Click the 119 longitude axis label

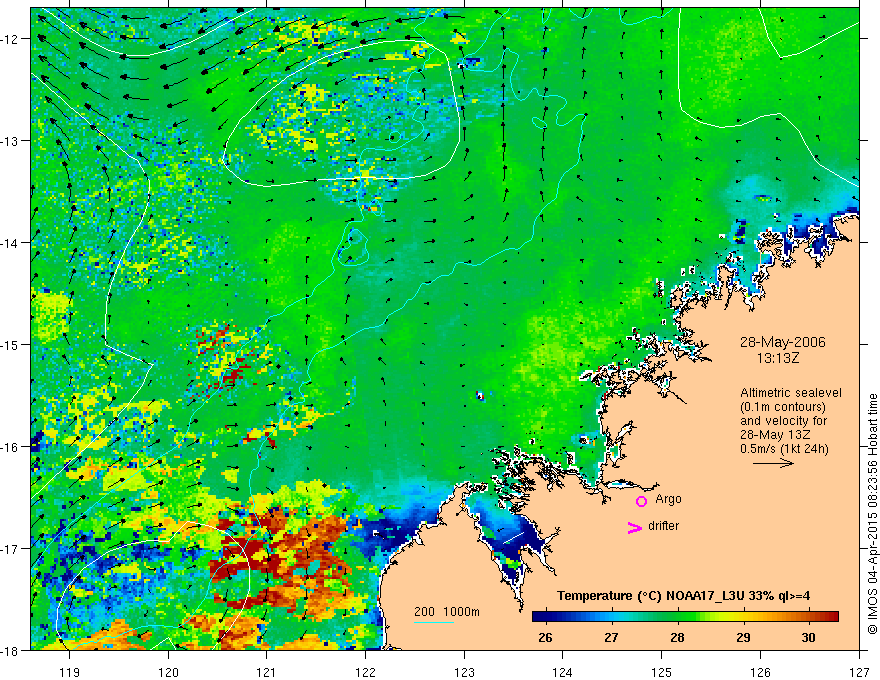69,672
